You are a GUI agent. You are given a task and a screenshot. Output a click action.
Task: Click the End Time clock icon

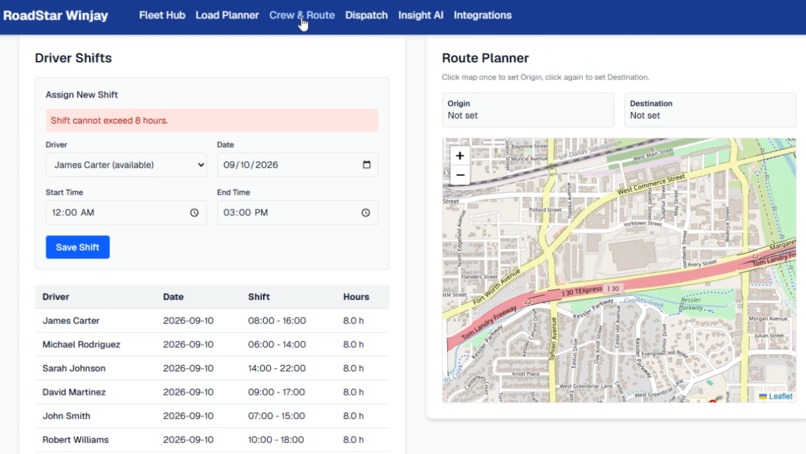click(365, 212)
